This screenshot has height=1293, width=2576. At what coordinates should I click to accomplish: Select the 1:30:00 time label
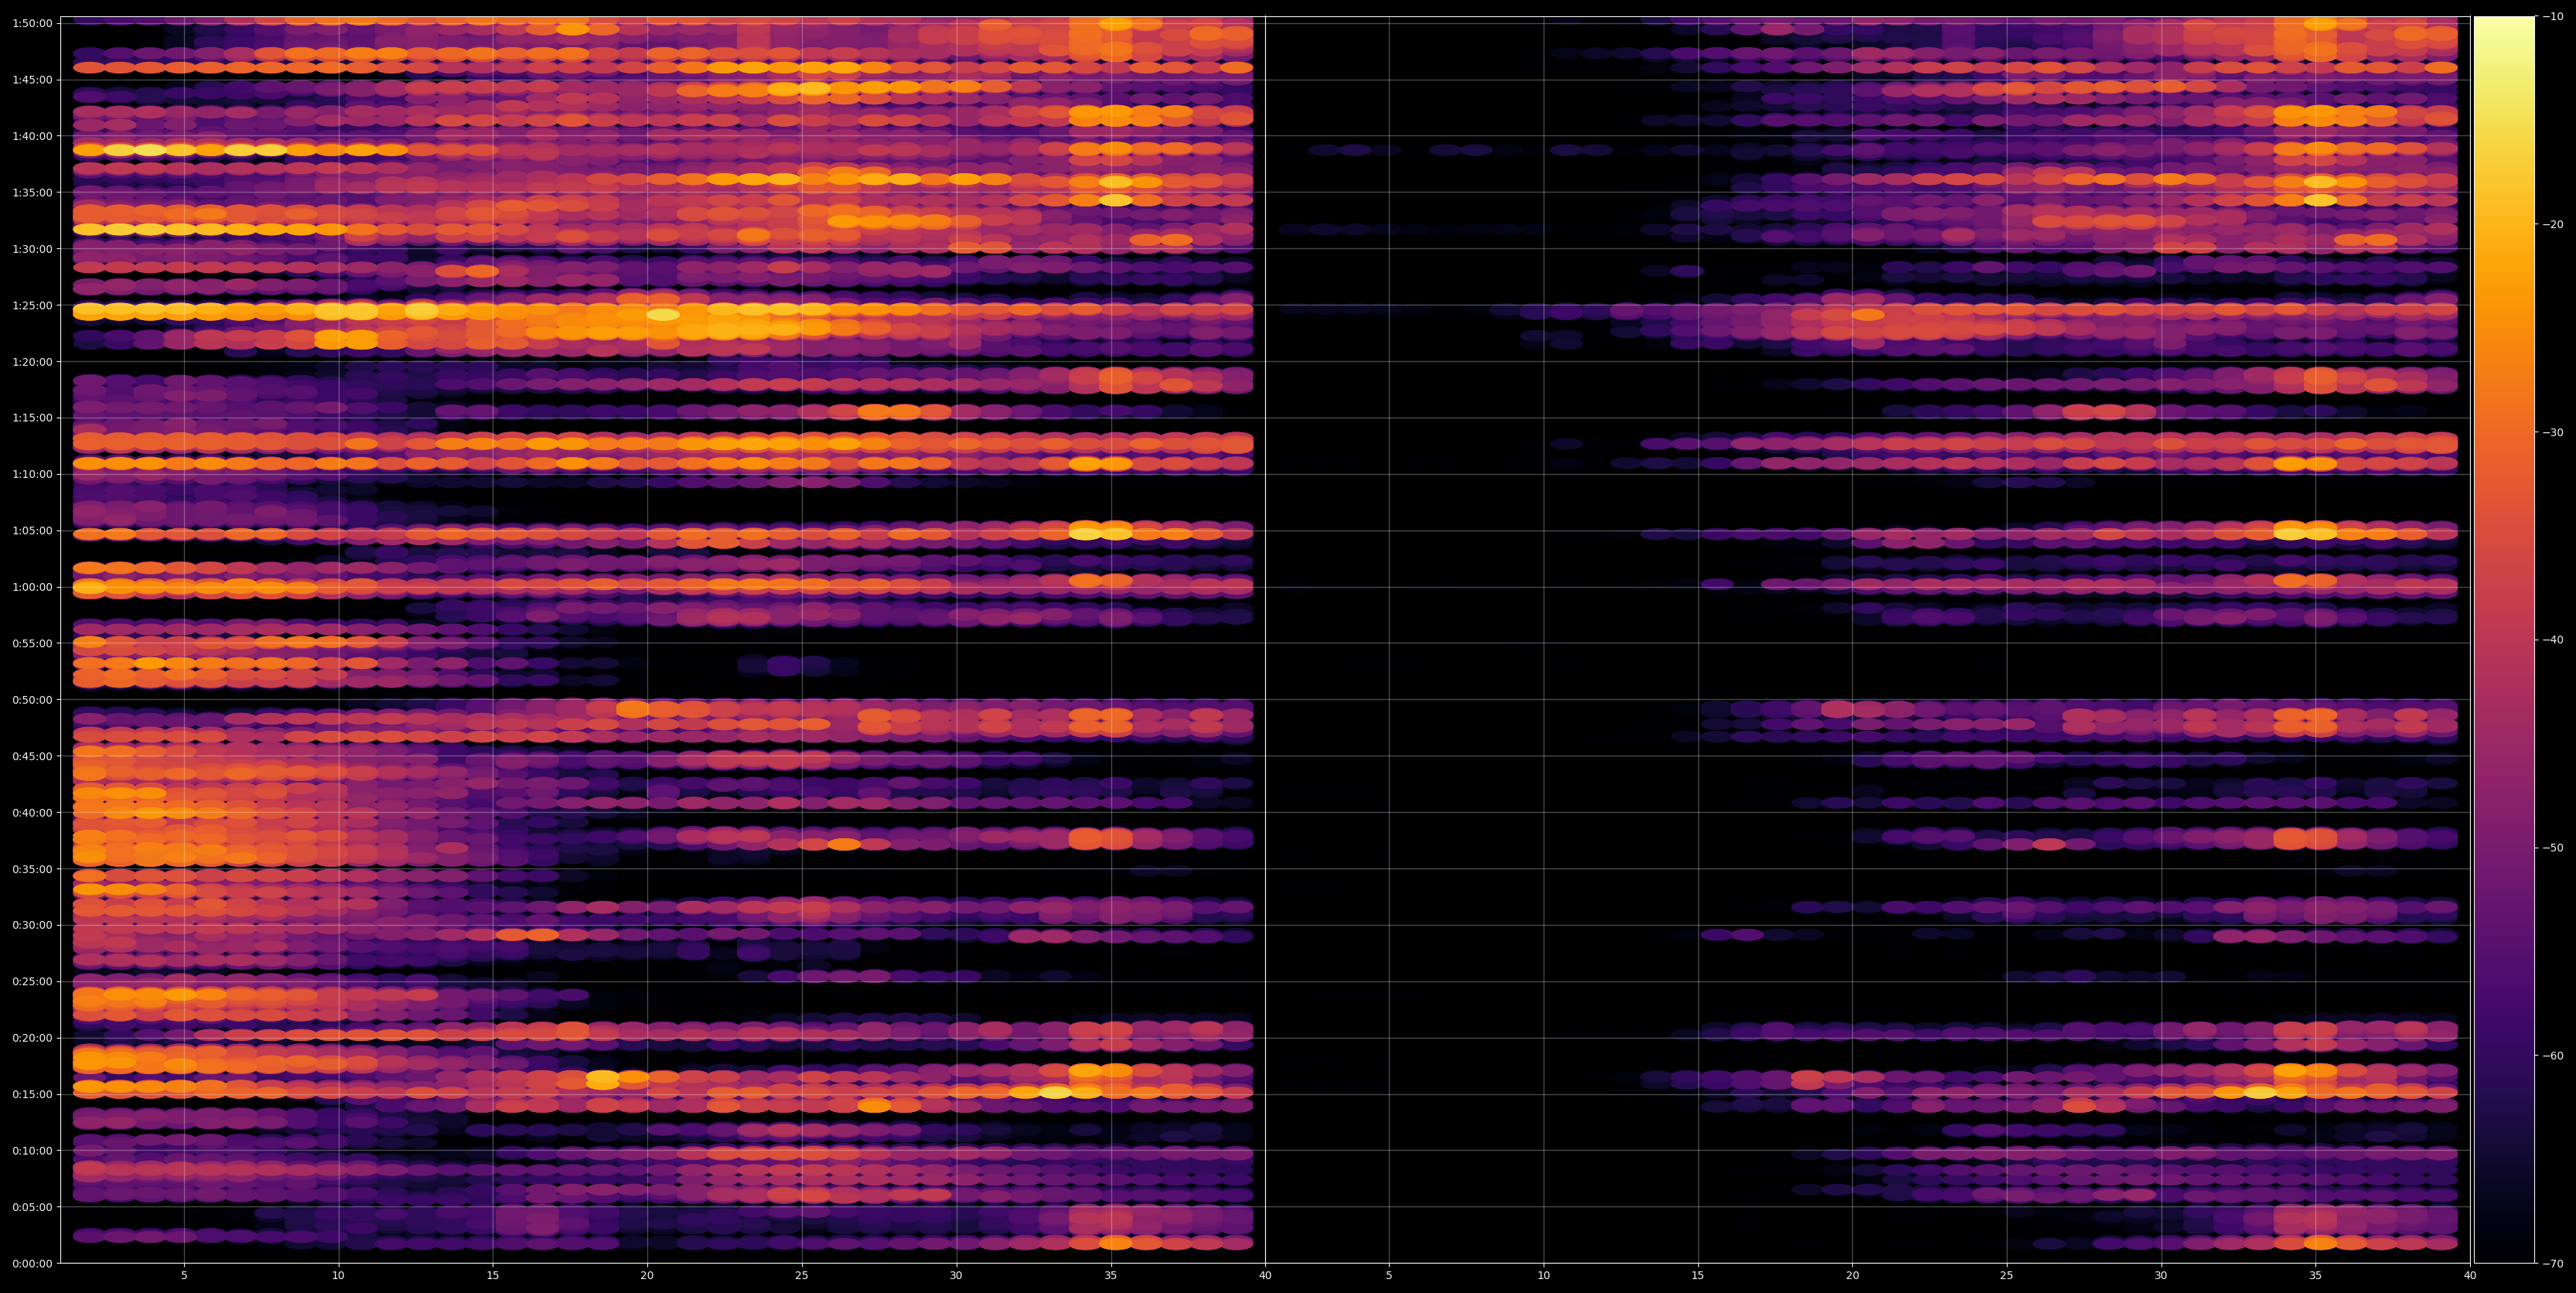pyautogui.click(x=33, y=249)
